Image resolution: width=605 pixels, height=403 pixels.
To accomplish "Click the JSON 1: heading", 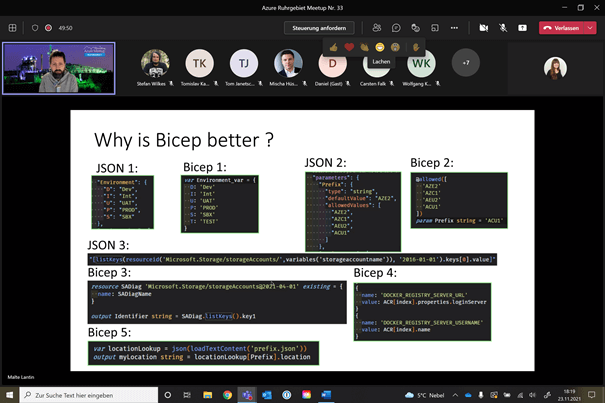I will (117, 168).
